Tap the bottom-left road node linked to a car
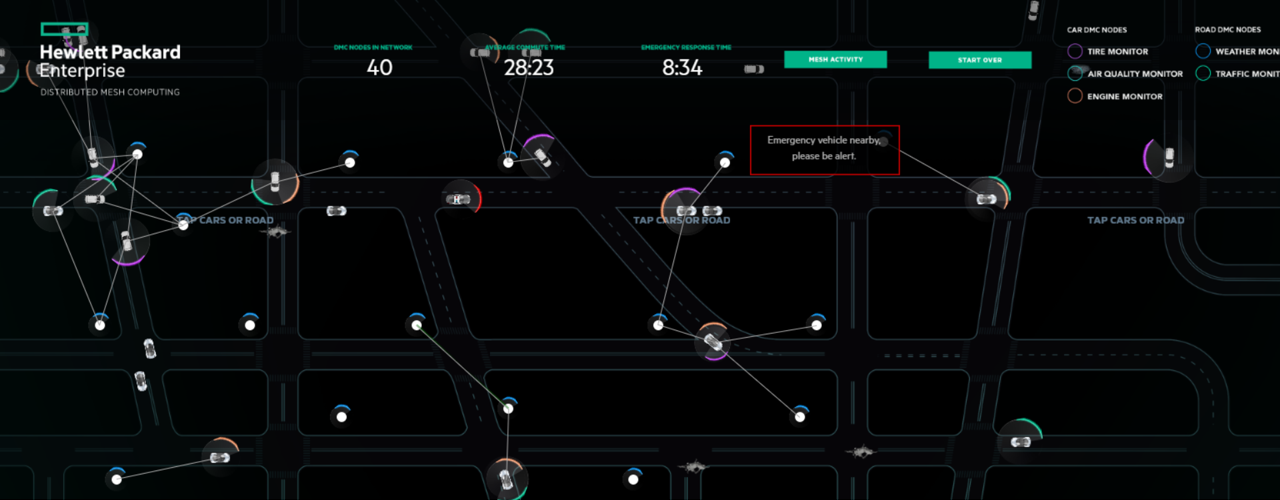Viewport: 1280px width, 500px height. (117, 479)
